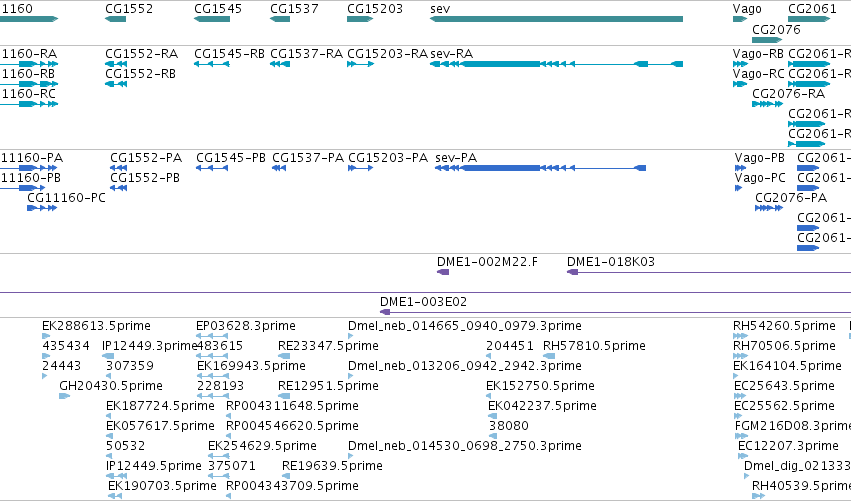Click the EK288613.5prime EST label
The height and width of the screenshot is (501, 851).
click(x=96, y=326)
